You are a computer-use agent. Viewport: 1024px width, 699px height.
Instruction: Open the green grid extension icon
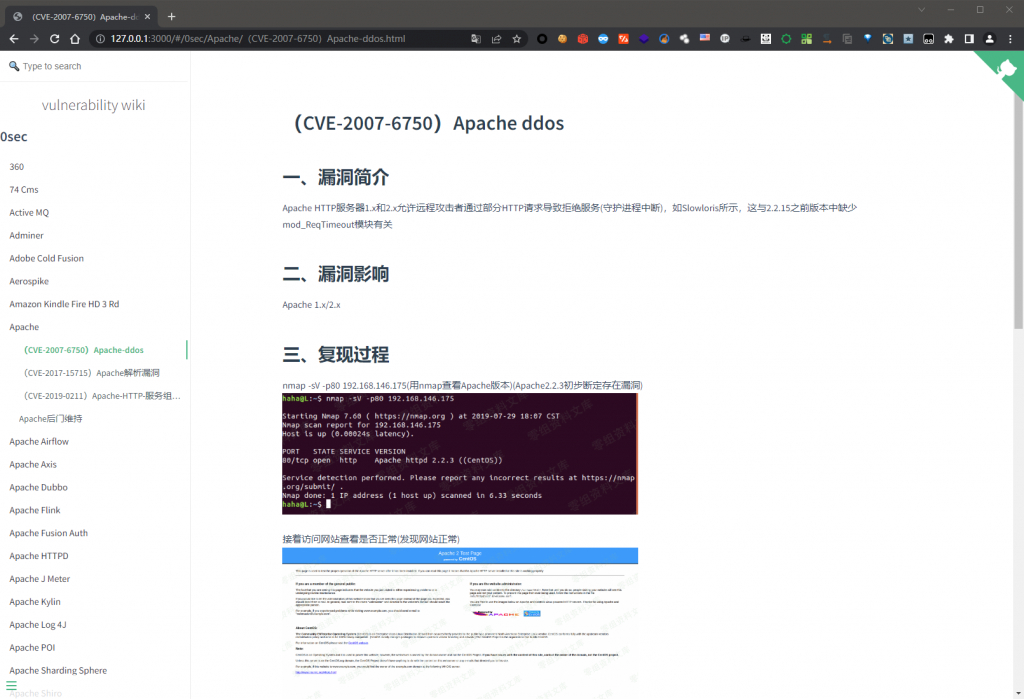pyautogui.click(x=807, y=39)
